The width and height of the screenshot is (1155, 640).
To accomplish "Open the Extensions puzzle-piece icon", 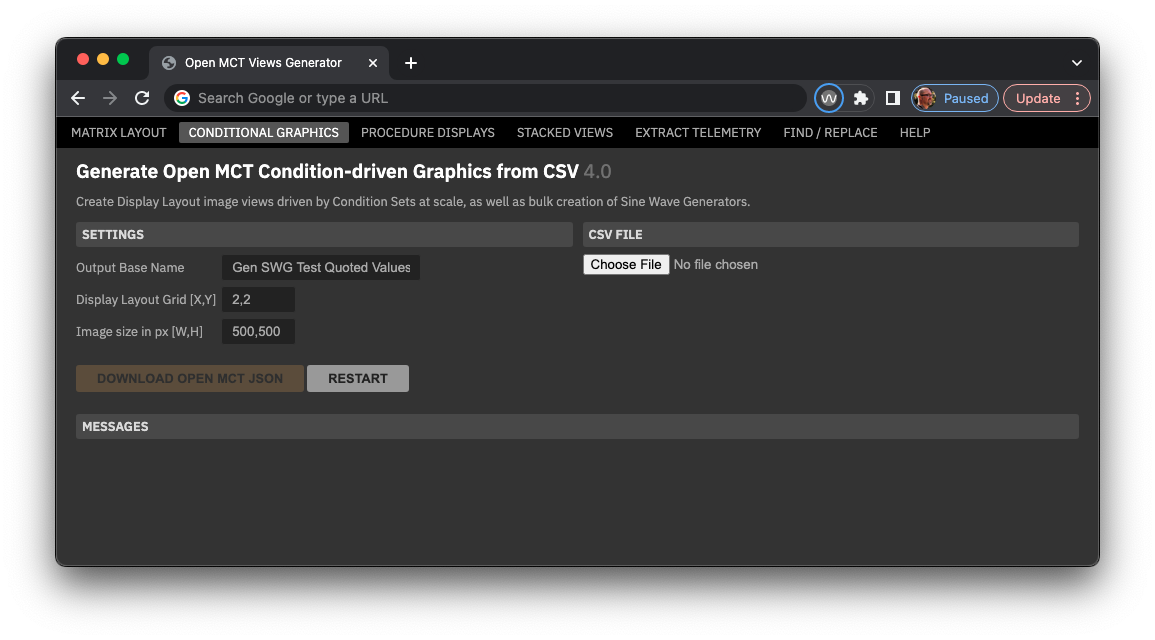I will click(860, 98).
